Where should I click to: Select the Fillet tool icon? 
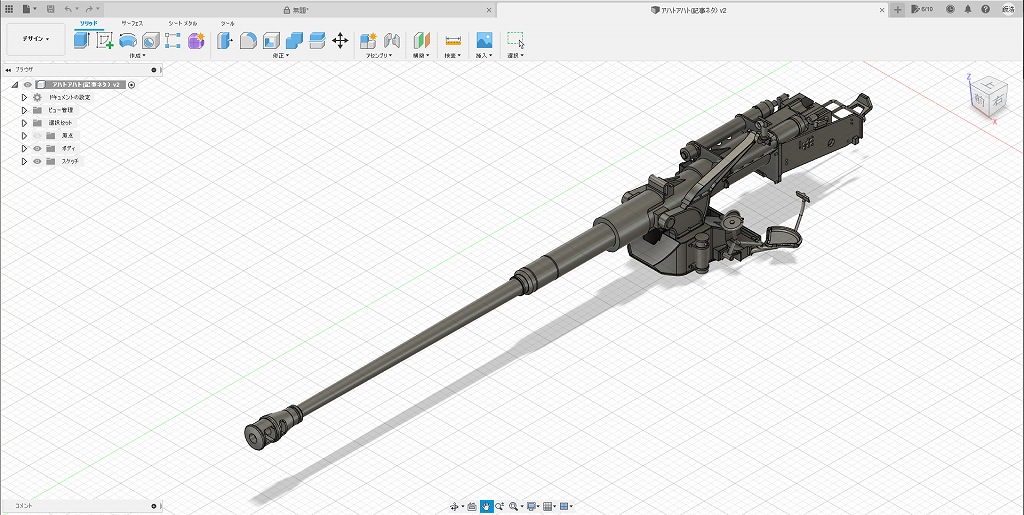point(248,40)
